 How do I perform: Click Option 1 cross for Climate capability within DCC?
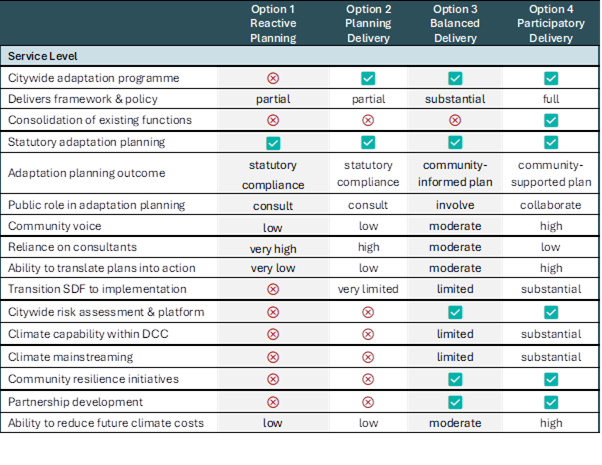point(273,334)
